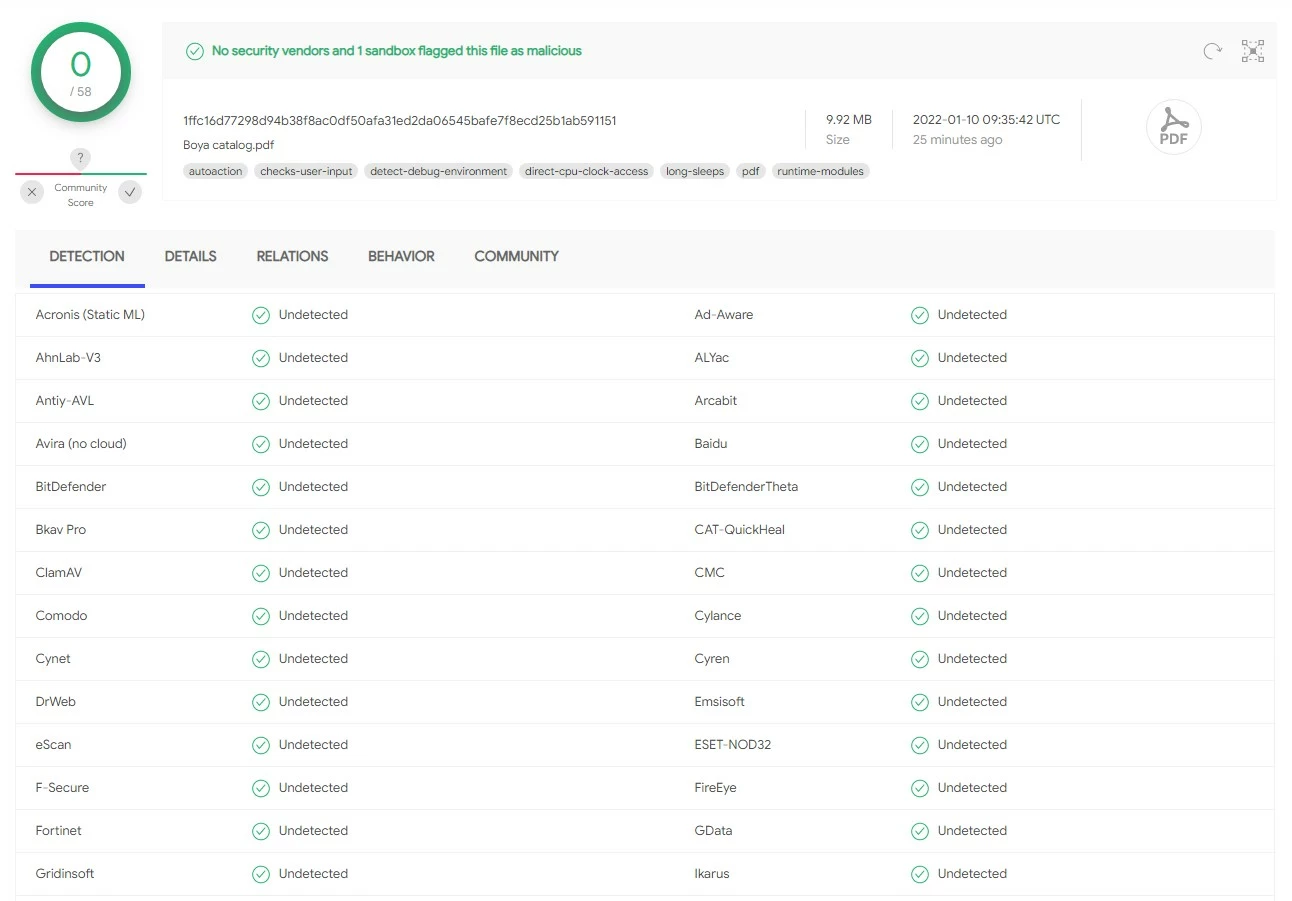The width and height of the screenshot is (1292, 901).
Task: Click the 0/58 detection score circle
Action: coord(81,72)
